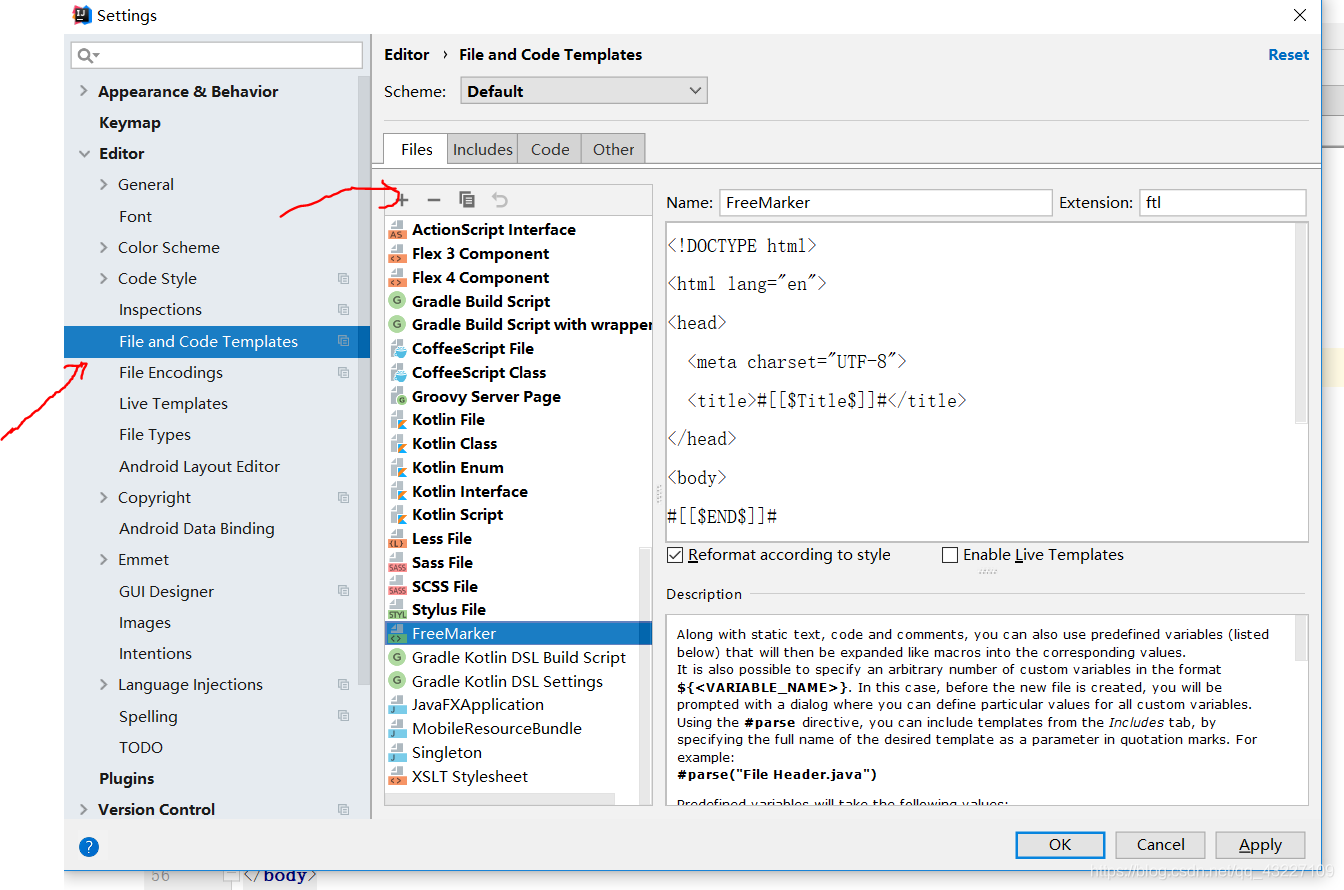Select Gradle Kotlin DSL Settings template

coord(508,682)
